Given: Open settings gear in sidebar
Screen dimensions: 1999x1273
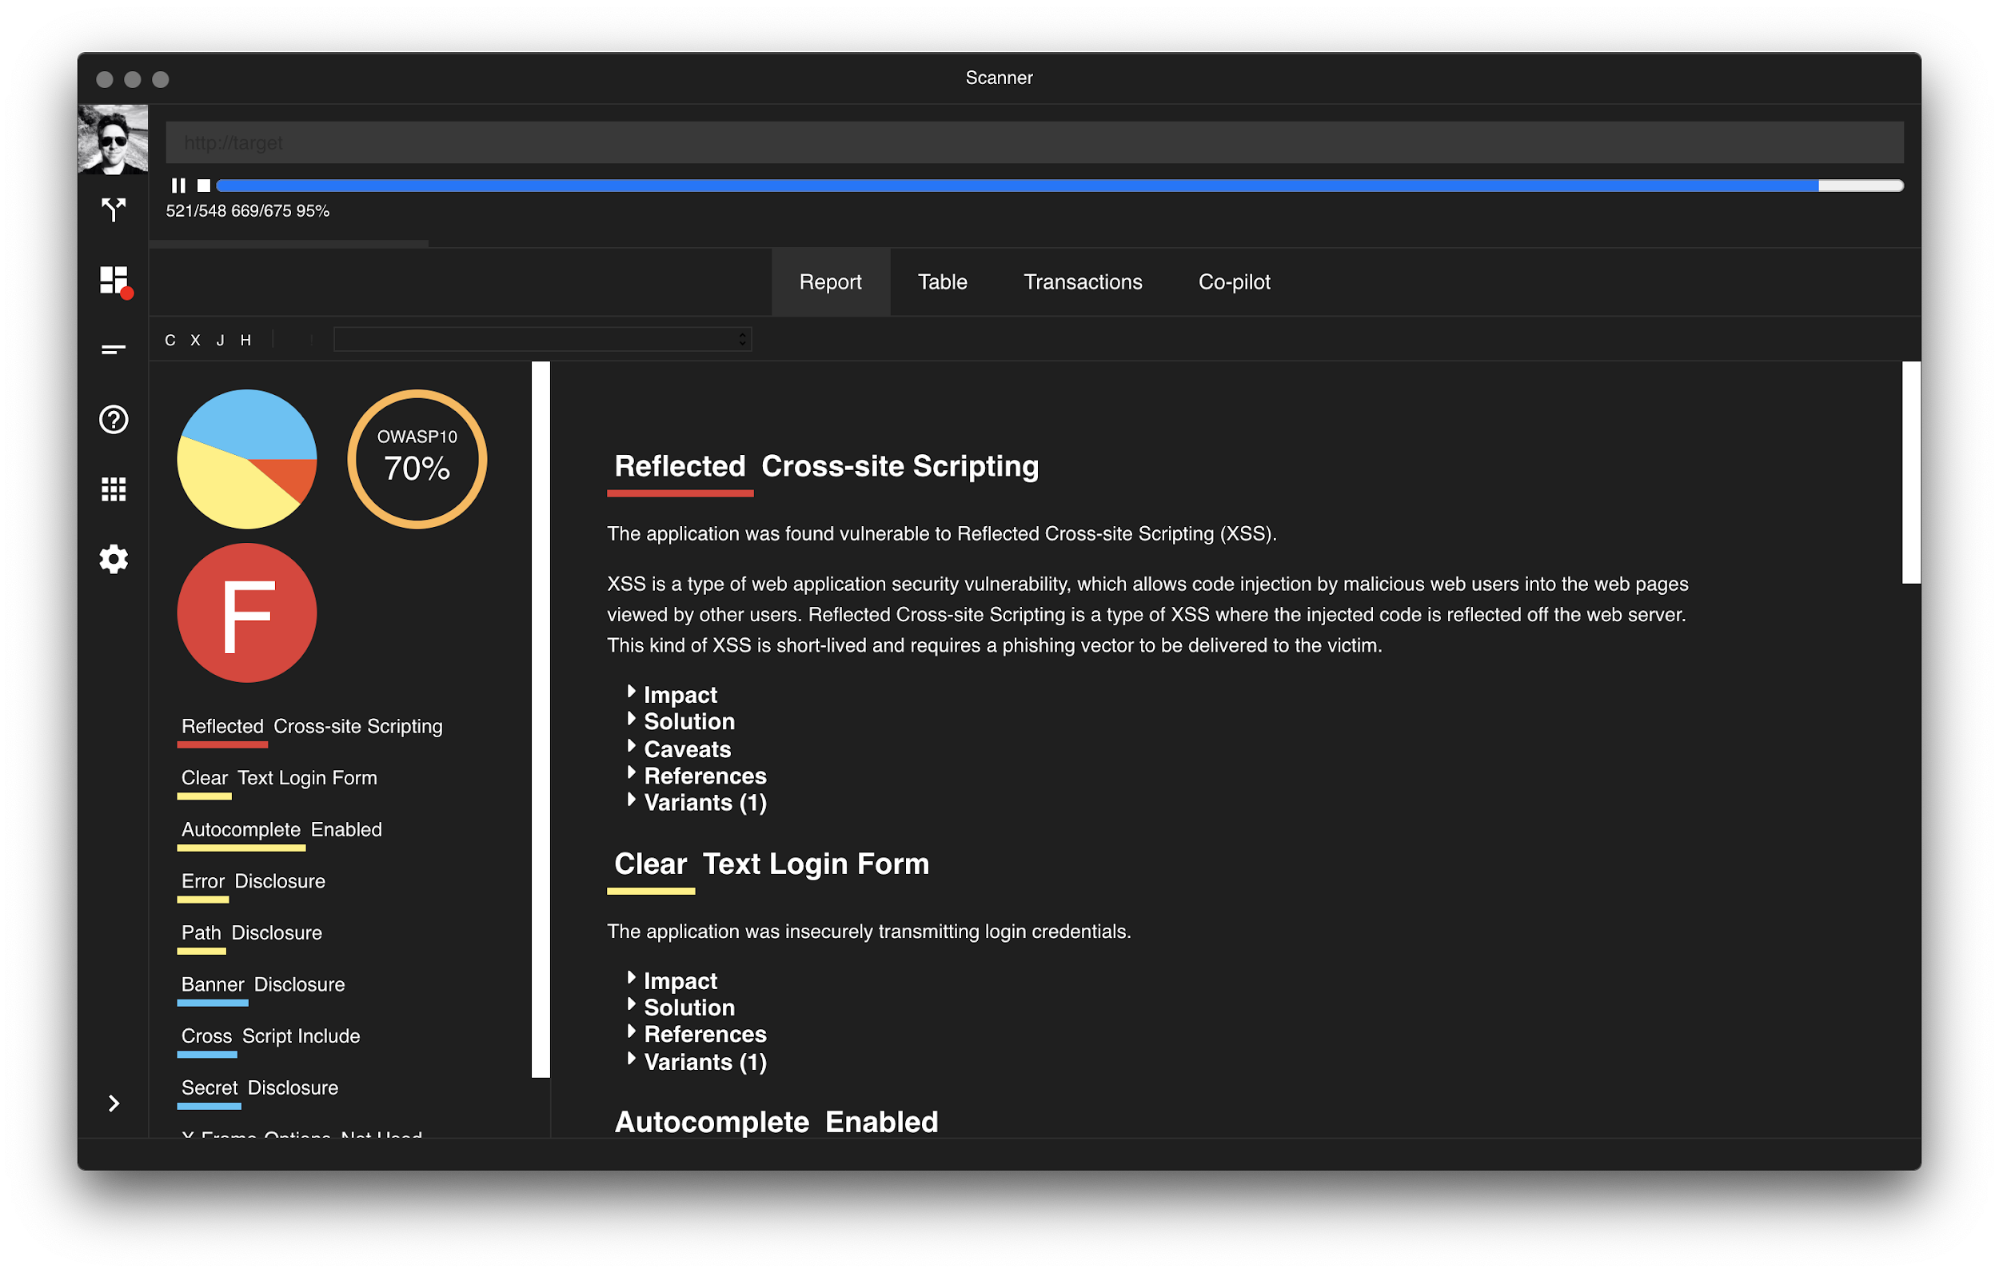Looking at the screenshot, I should pyautogui.click(x=114, y=559).
